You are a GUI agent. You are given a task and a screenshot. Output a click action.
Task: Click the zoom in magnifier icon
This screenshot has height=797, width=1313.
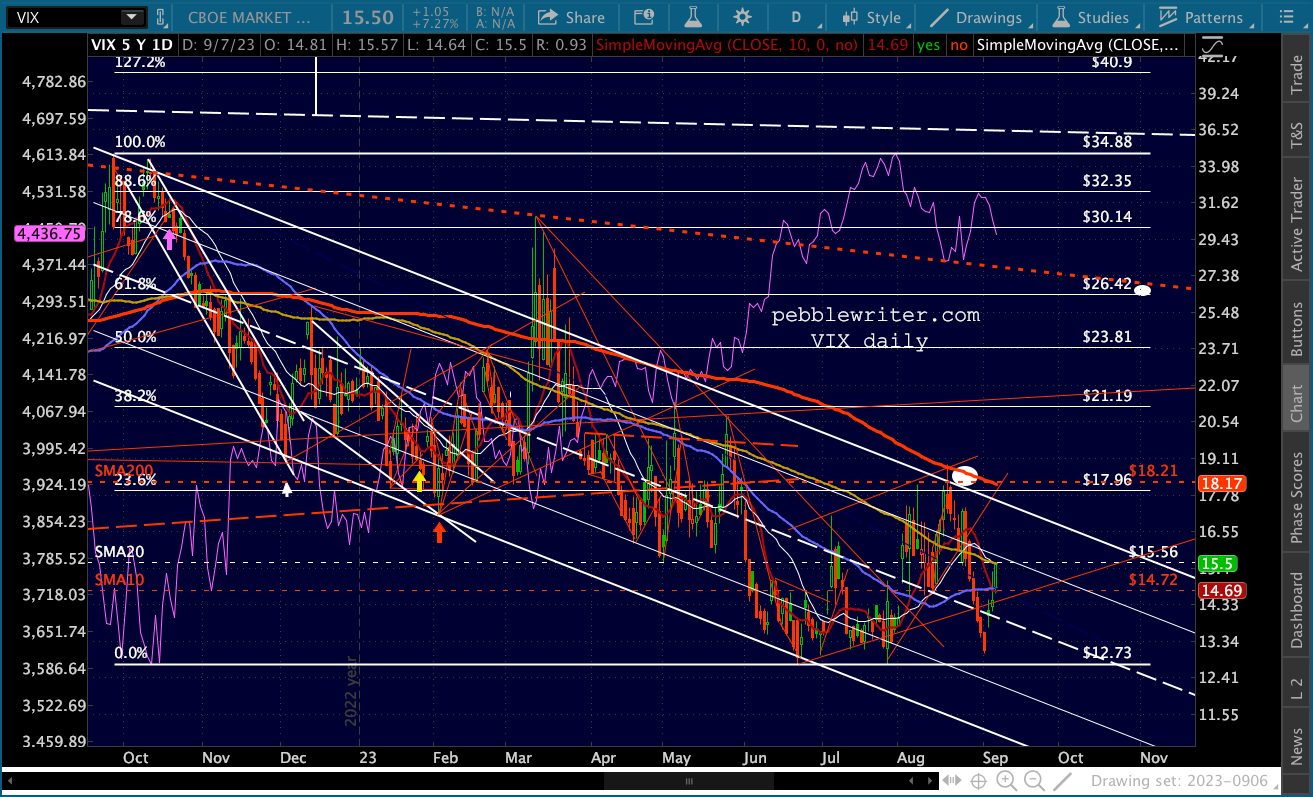[1005, 781]
